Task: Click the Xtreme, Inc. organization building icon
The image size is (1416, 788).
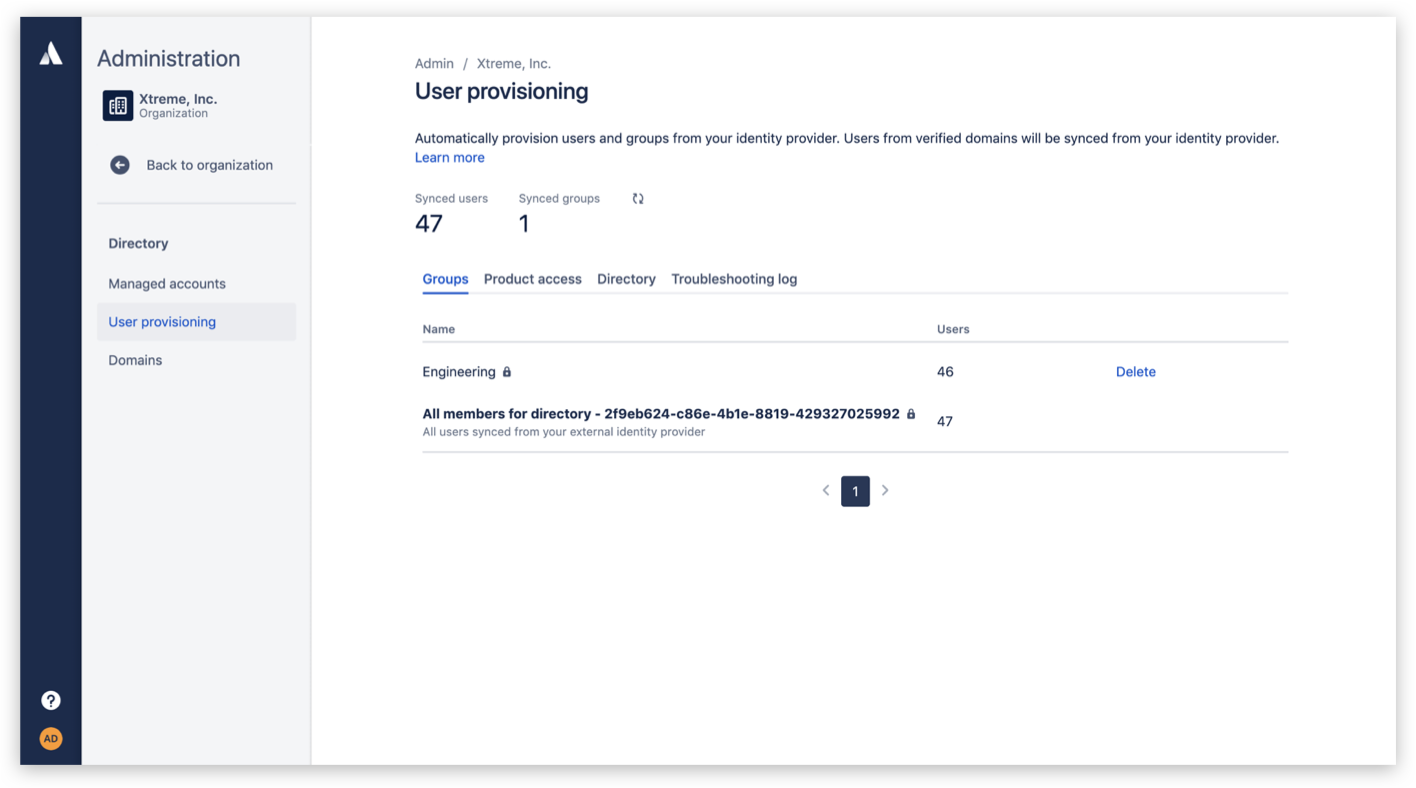Action: 118,105
